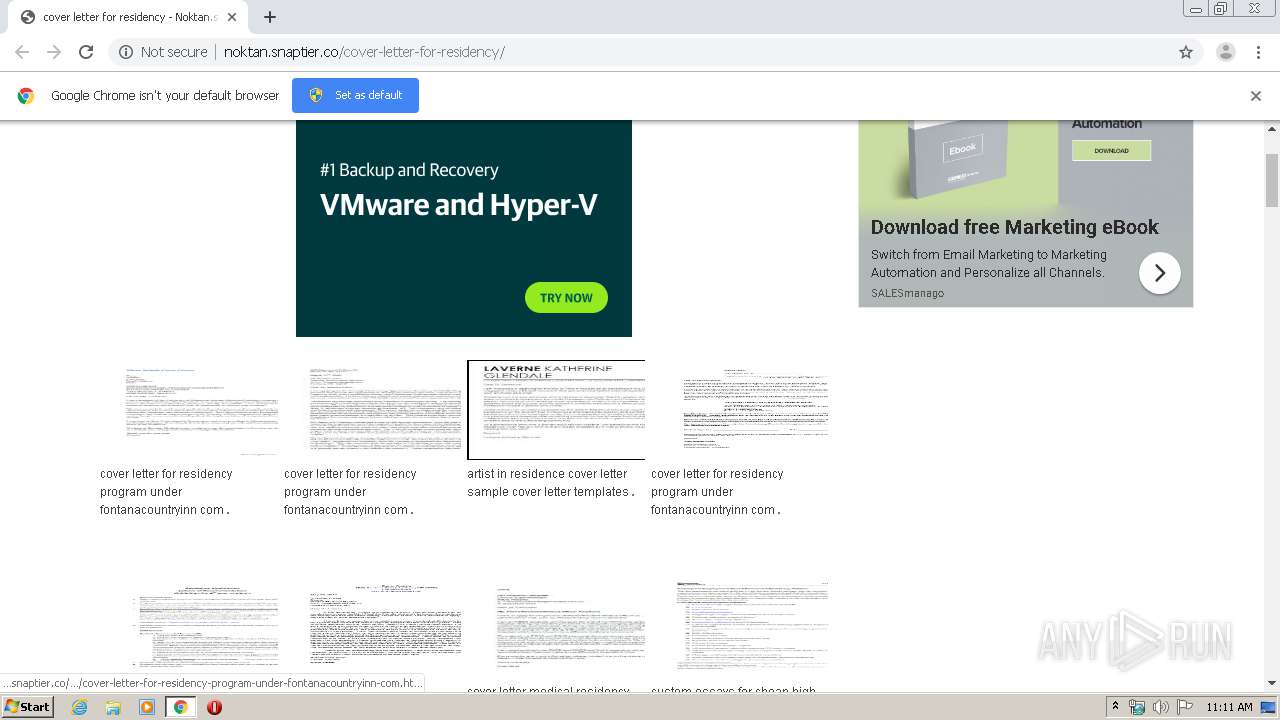Click the SALESmanago advertiser label
The image size is (1280, 720).
[907, 293]
